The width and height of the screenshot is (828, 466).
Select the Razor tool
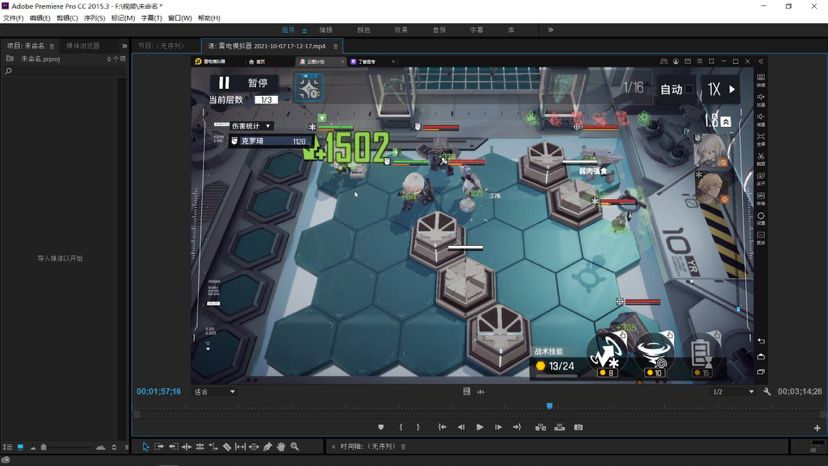(227, 447)
